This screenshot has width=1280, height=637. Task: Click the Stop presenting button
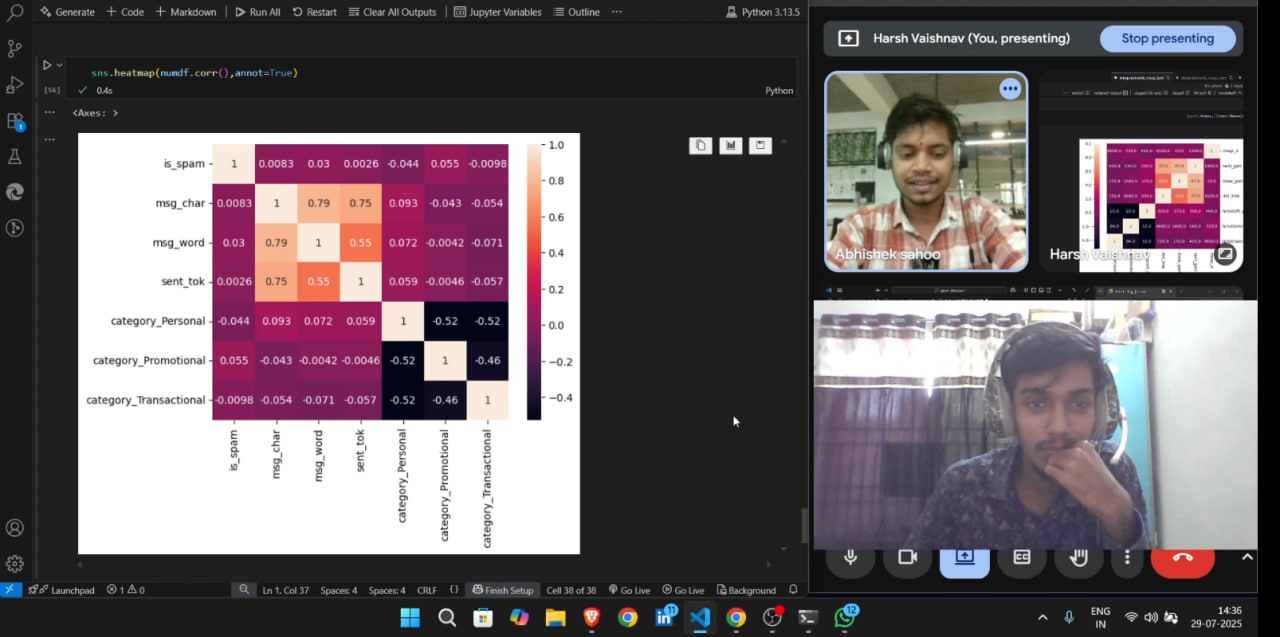(1167, 38)
